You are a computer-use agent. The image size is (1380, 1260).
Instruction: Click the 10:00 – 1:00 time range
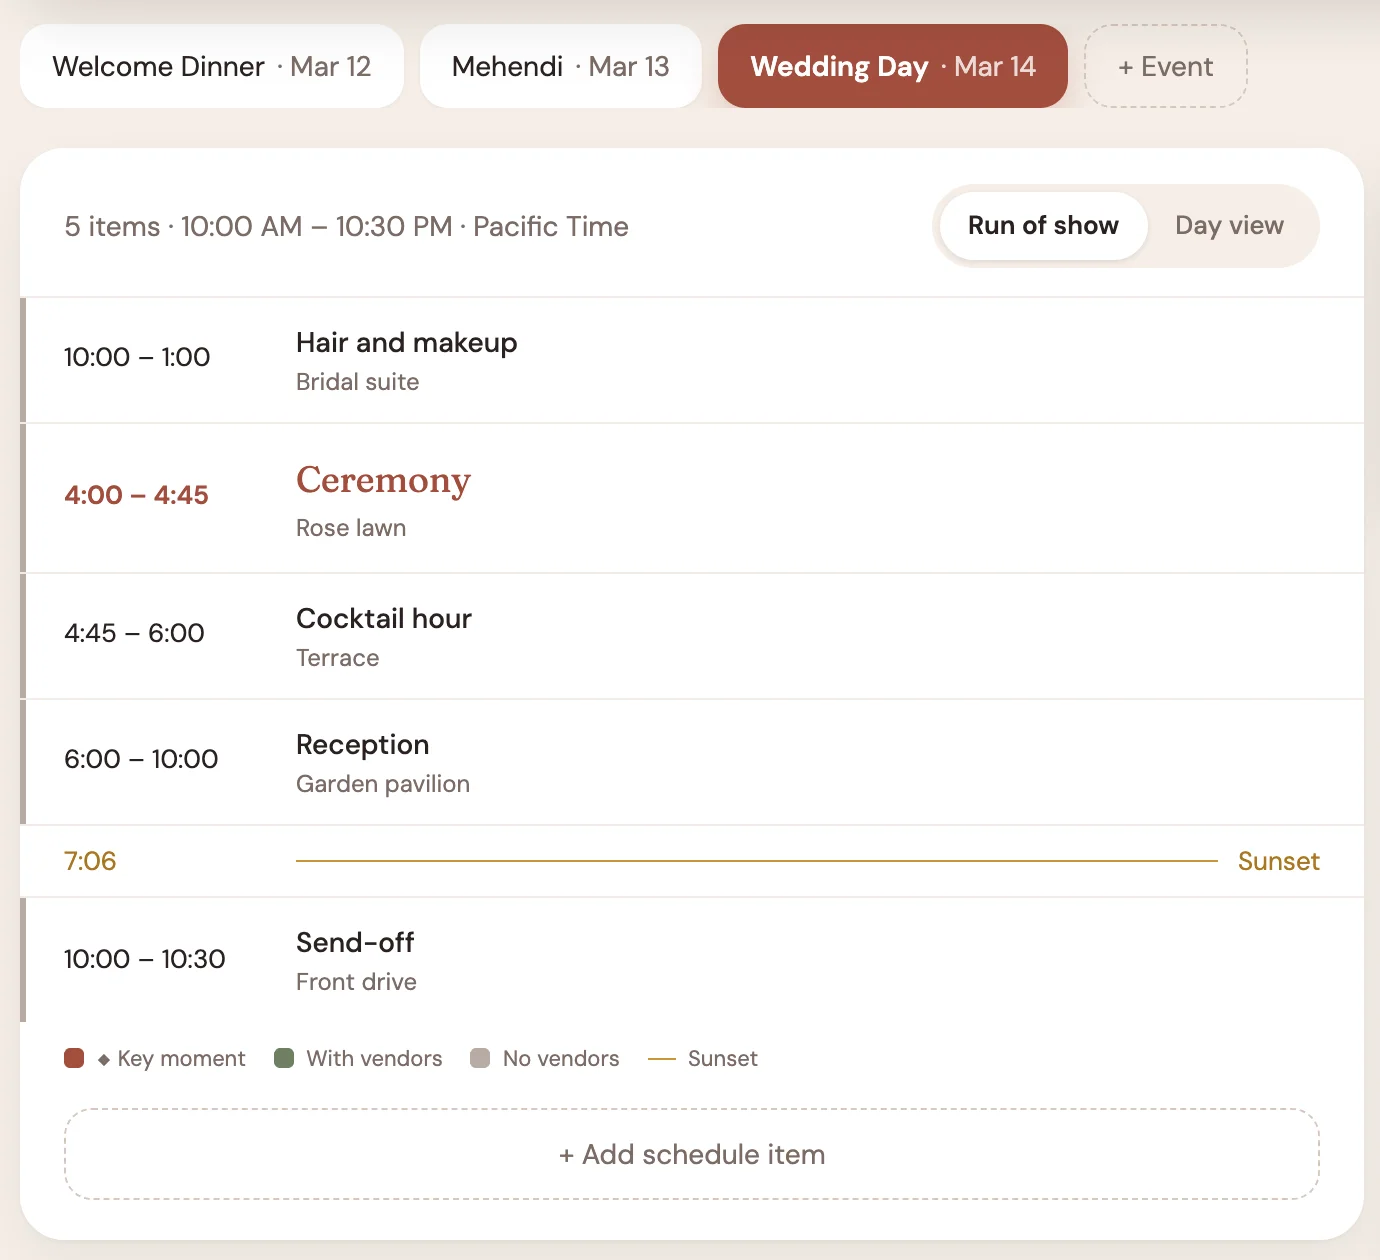(137, 357)
